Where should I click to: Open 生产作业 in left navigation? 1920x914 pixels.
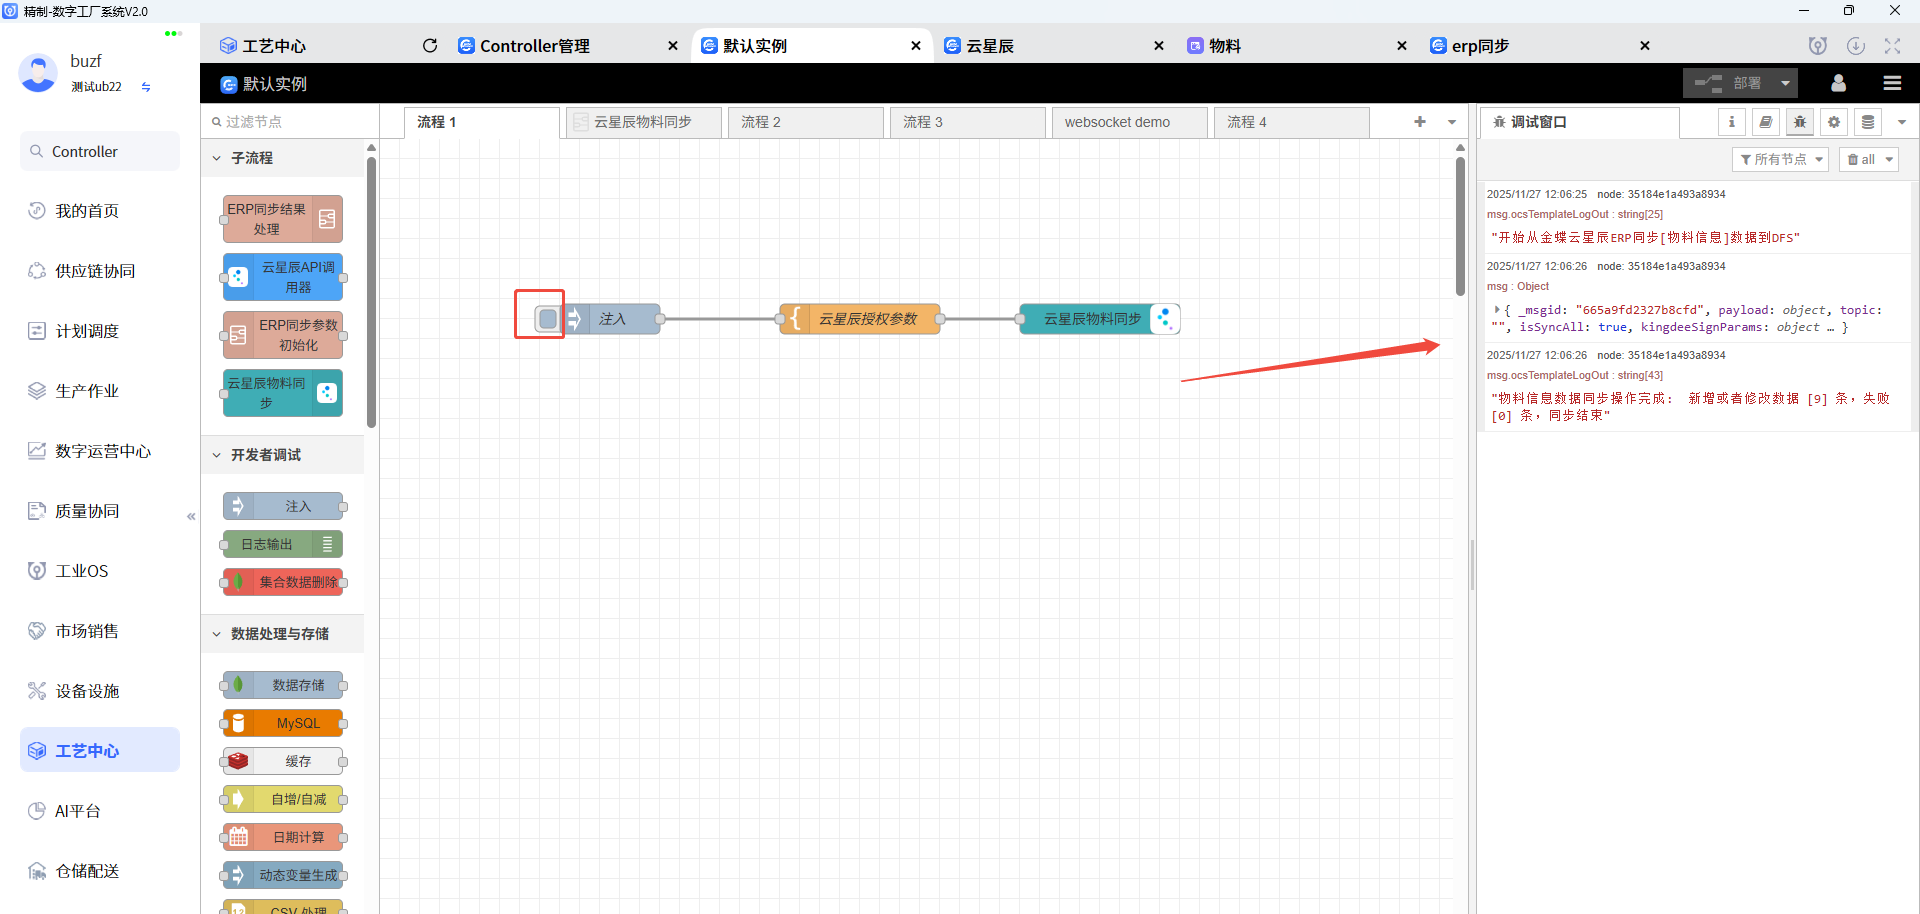click(x=87, y=391)
